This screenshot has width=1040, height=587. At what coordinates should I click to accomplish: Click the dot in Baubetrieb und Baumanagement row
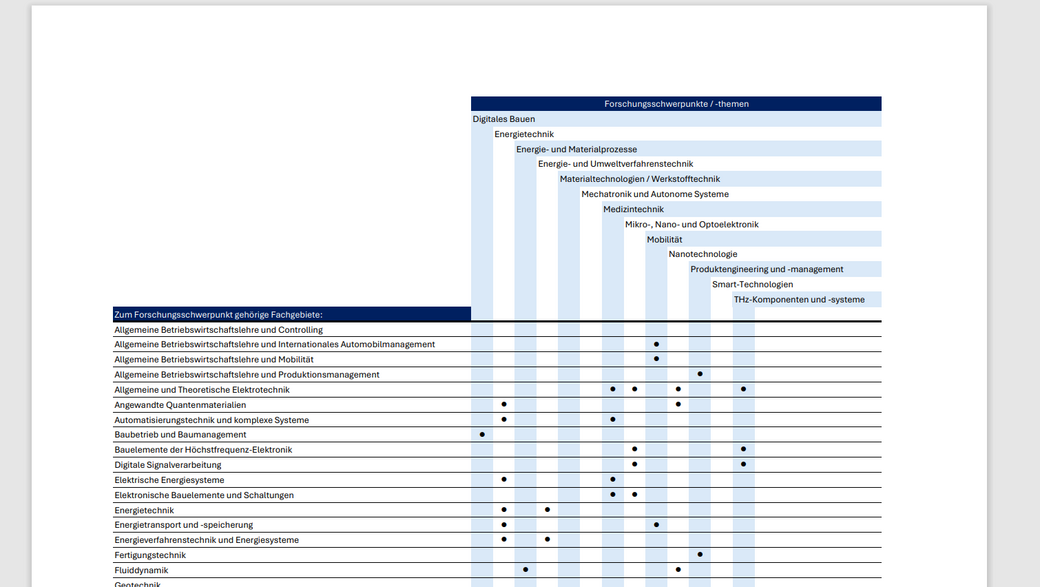pyautogui.click(x=482, y=435)
